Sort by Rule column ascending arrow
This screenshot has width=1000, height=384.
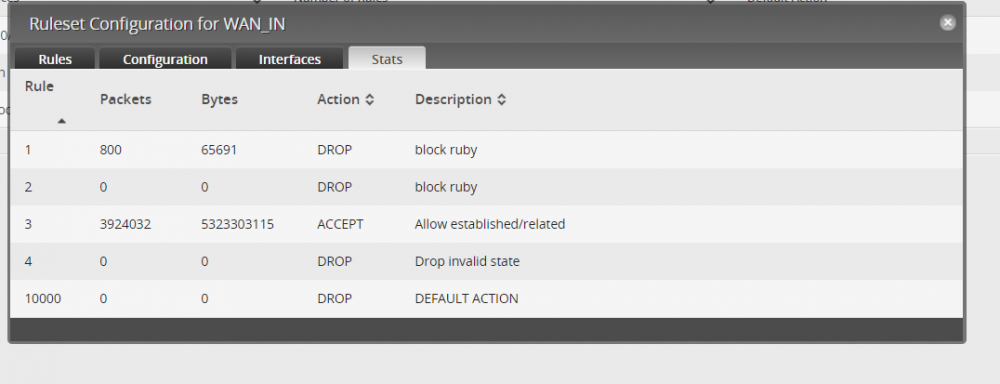(62, 121)
